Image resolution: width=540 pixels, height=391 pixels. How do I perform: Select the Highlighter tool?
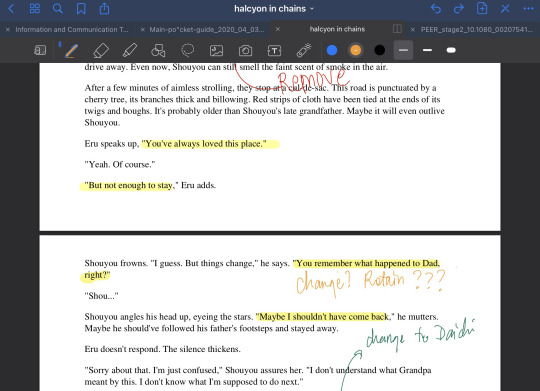click(130, 51)
